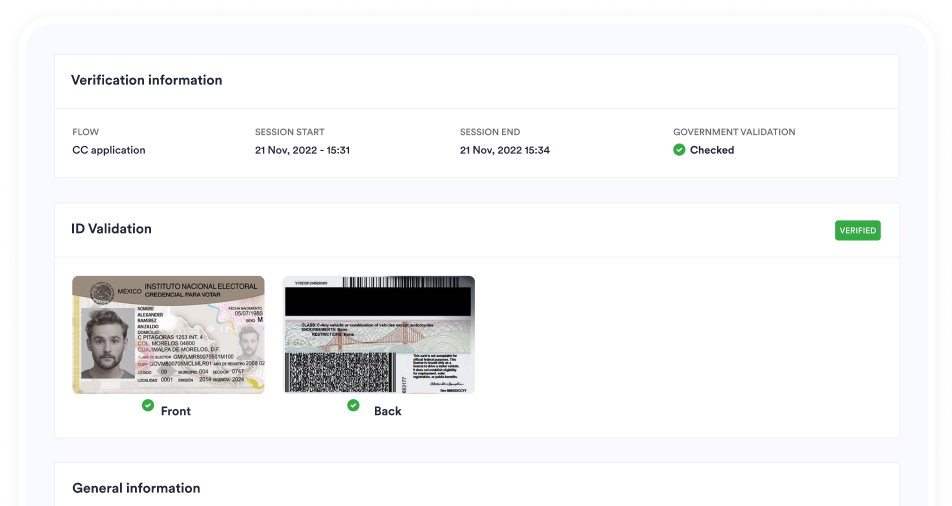Click the 'SESSION END' label
Screen dimensions: 952x506
490,132
